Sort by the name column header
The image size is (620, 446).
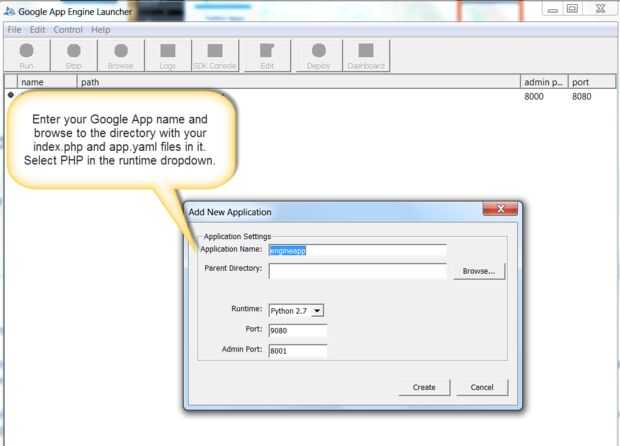(47, 82)
